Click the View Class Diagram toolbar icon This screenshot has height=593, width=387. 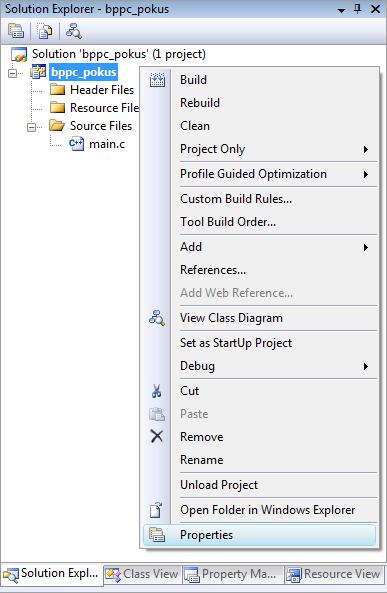click(73, 31)
